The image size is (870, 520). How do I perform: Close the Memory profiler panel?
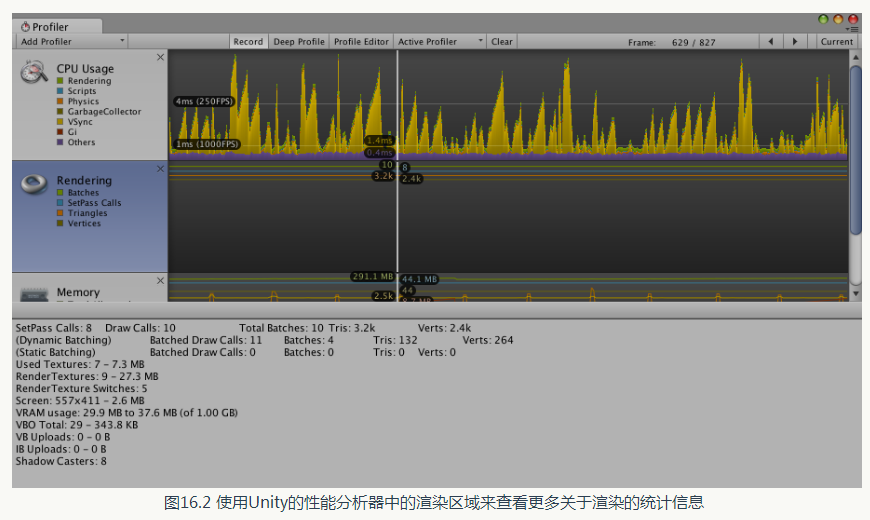click(160, 281)
